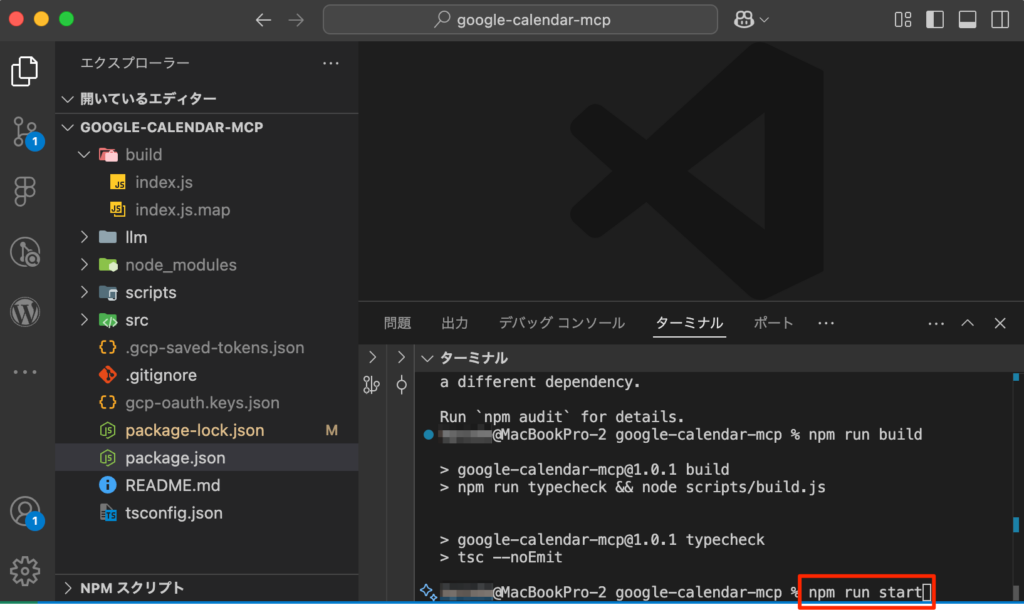Click the google-calendar-mcp search box
The width and height of the screenshot is (1024, 610).
pyautogui.click(x=520, y=20)
